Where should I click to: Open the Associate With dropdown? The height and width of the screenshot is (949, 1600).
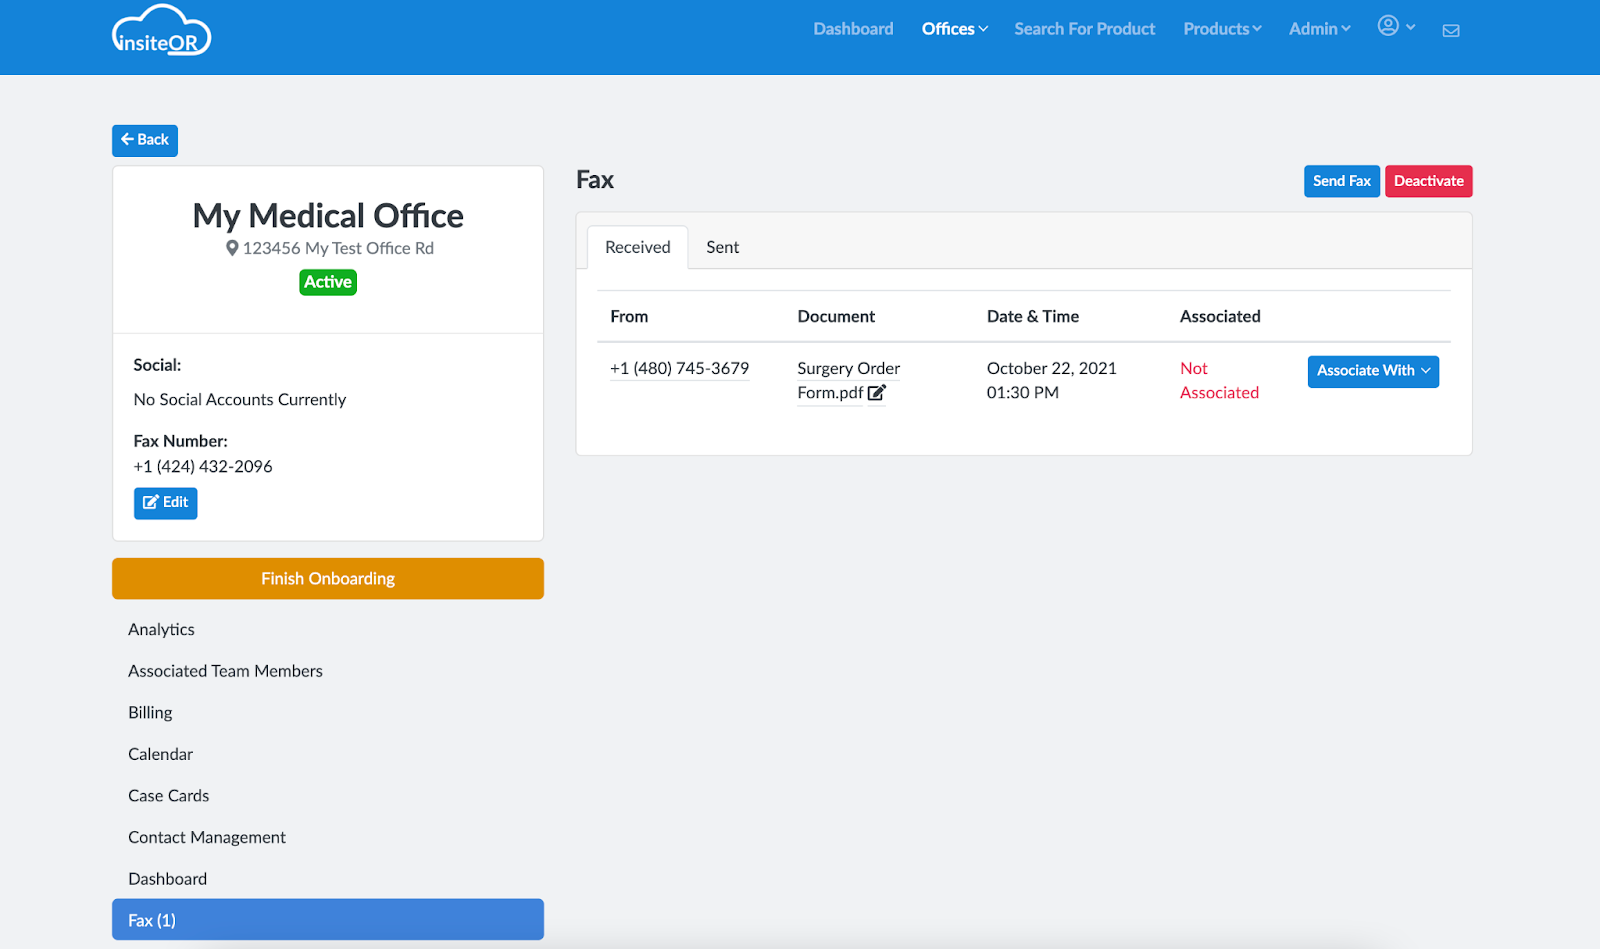1373,371
